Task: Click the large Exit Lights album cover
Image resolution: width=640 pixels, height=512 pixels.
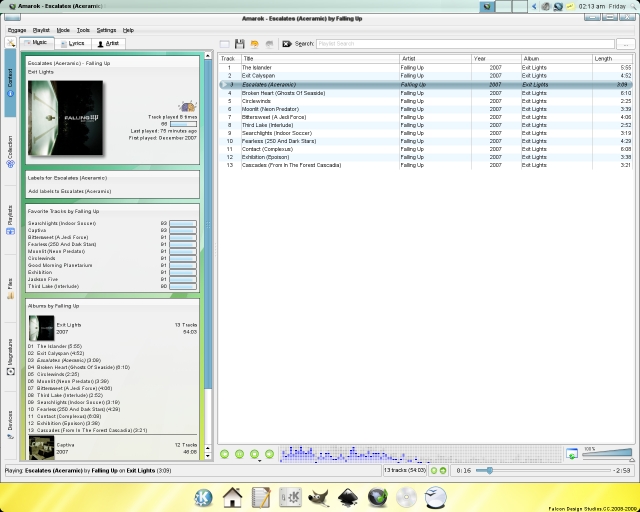Action: (65, 118)
